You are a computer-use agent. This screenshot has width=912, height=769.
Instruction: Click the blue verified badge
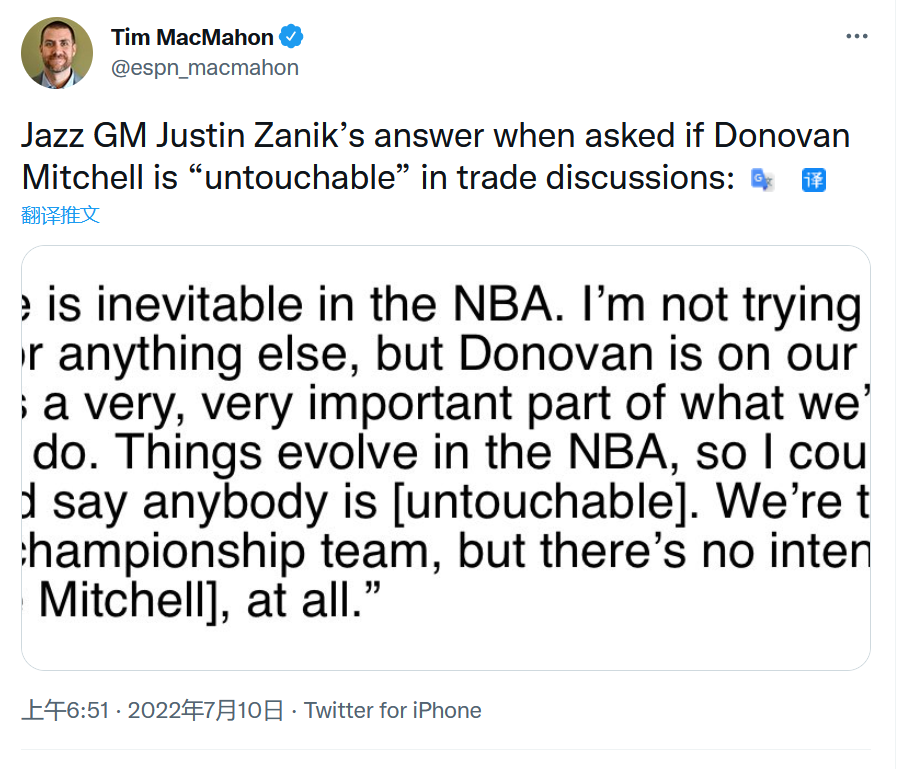click(291, 37)
